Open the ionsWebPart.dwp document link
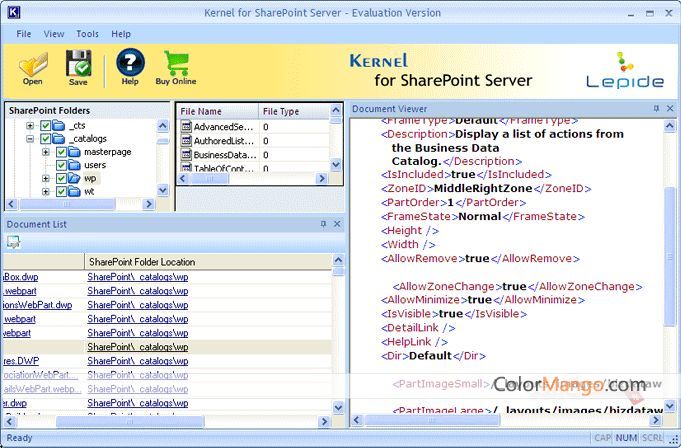 [x=37, y=305]
